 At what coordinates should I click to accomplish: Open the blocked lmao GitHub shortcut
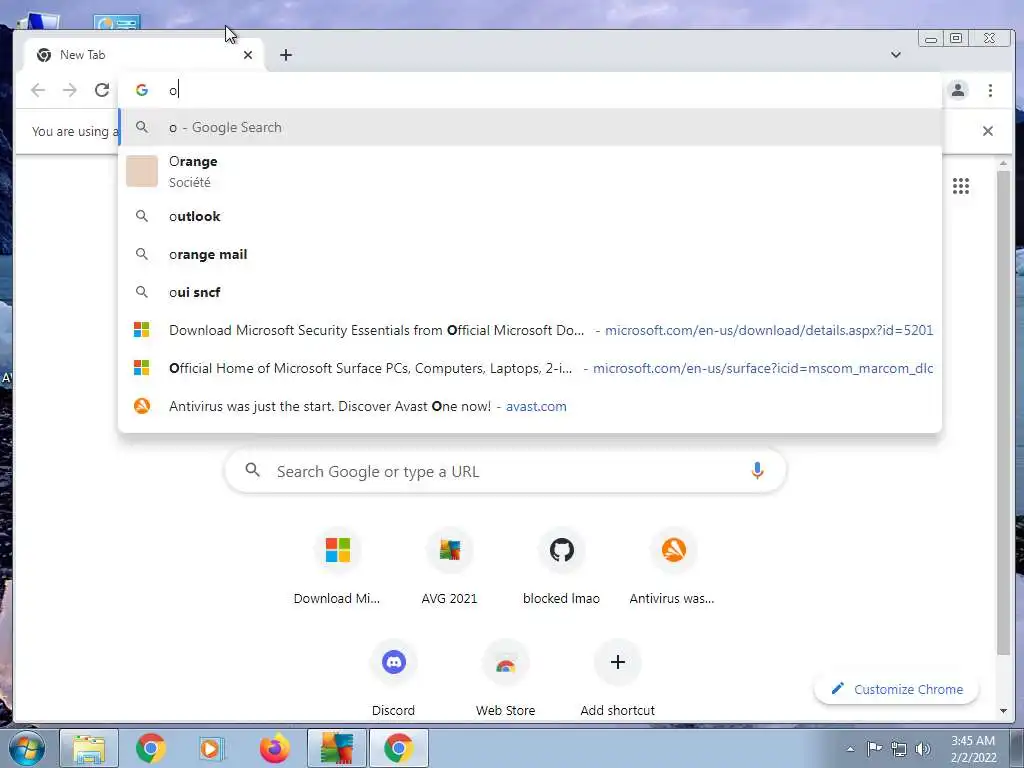pos(562,568)
